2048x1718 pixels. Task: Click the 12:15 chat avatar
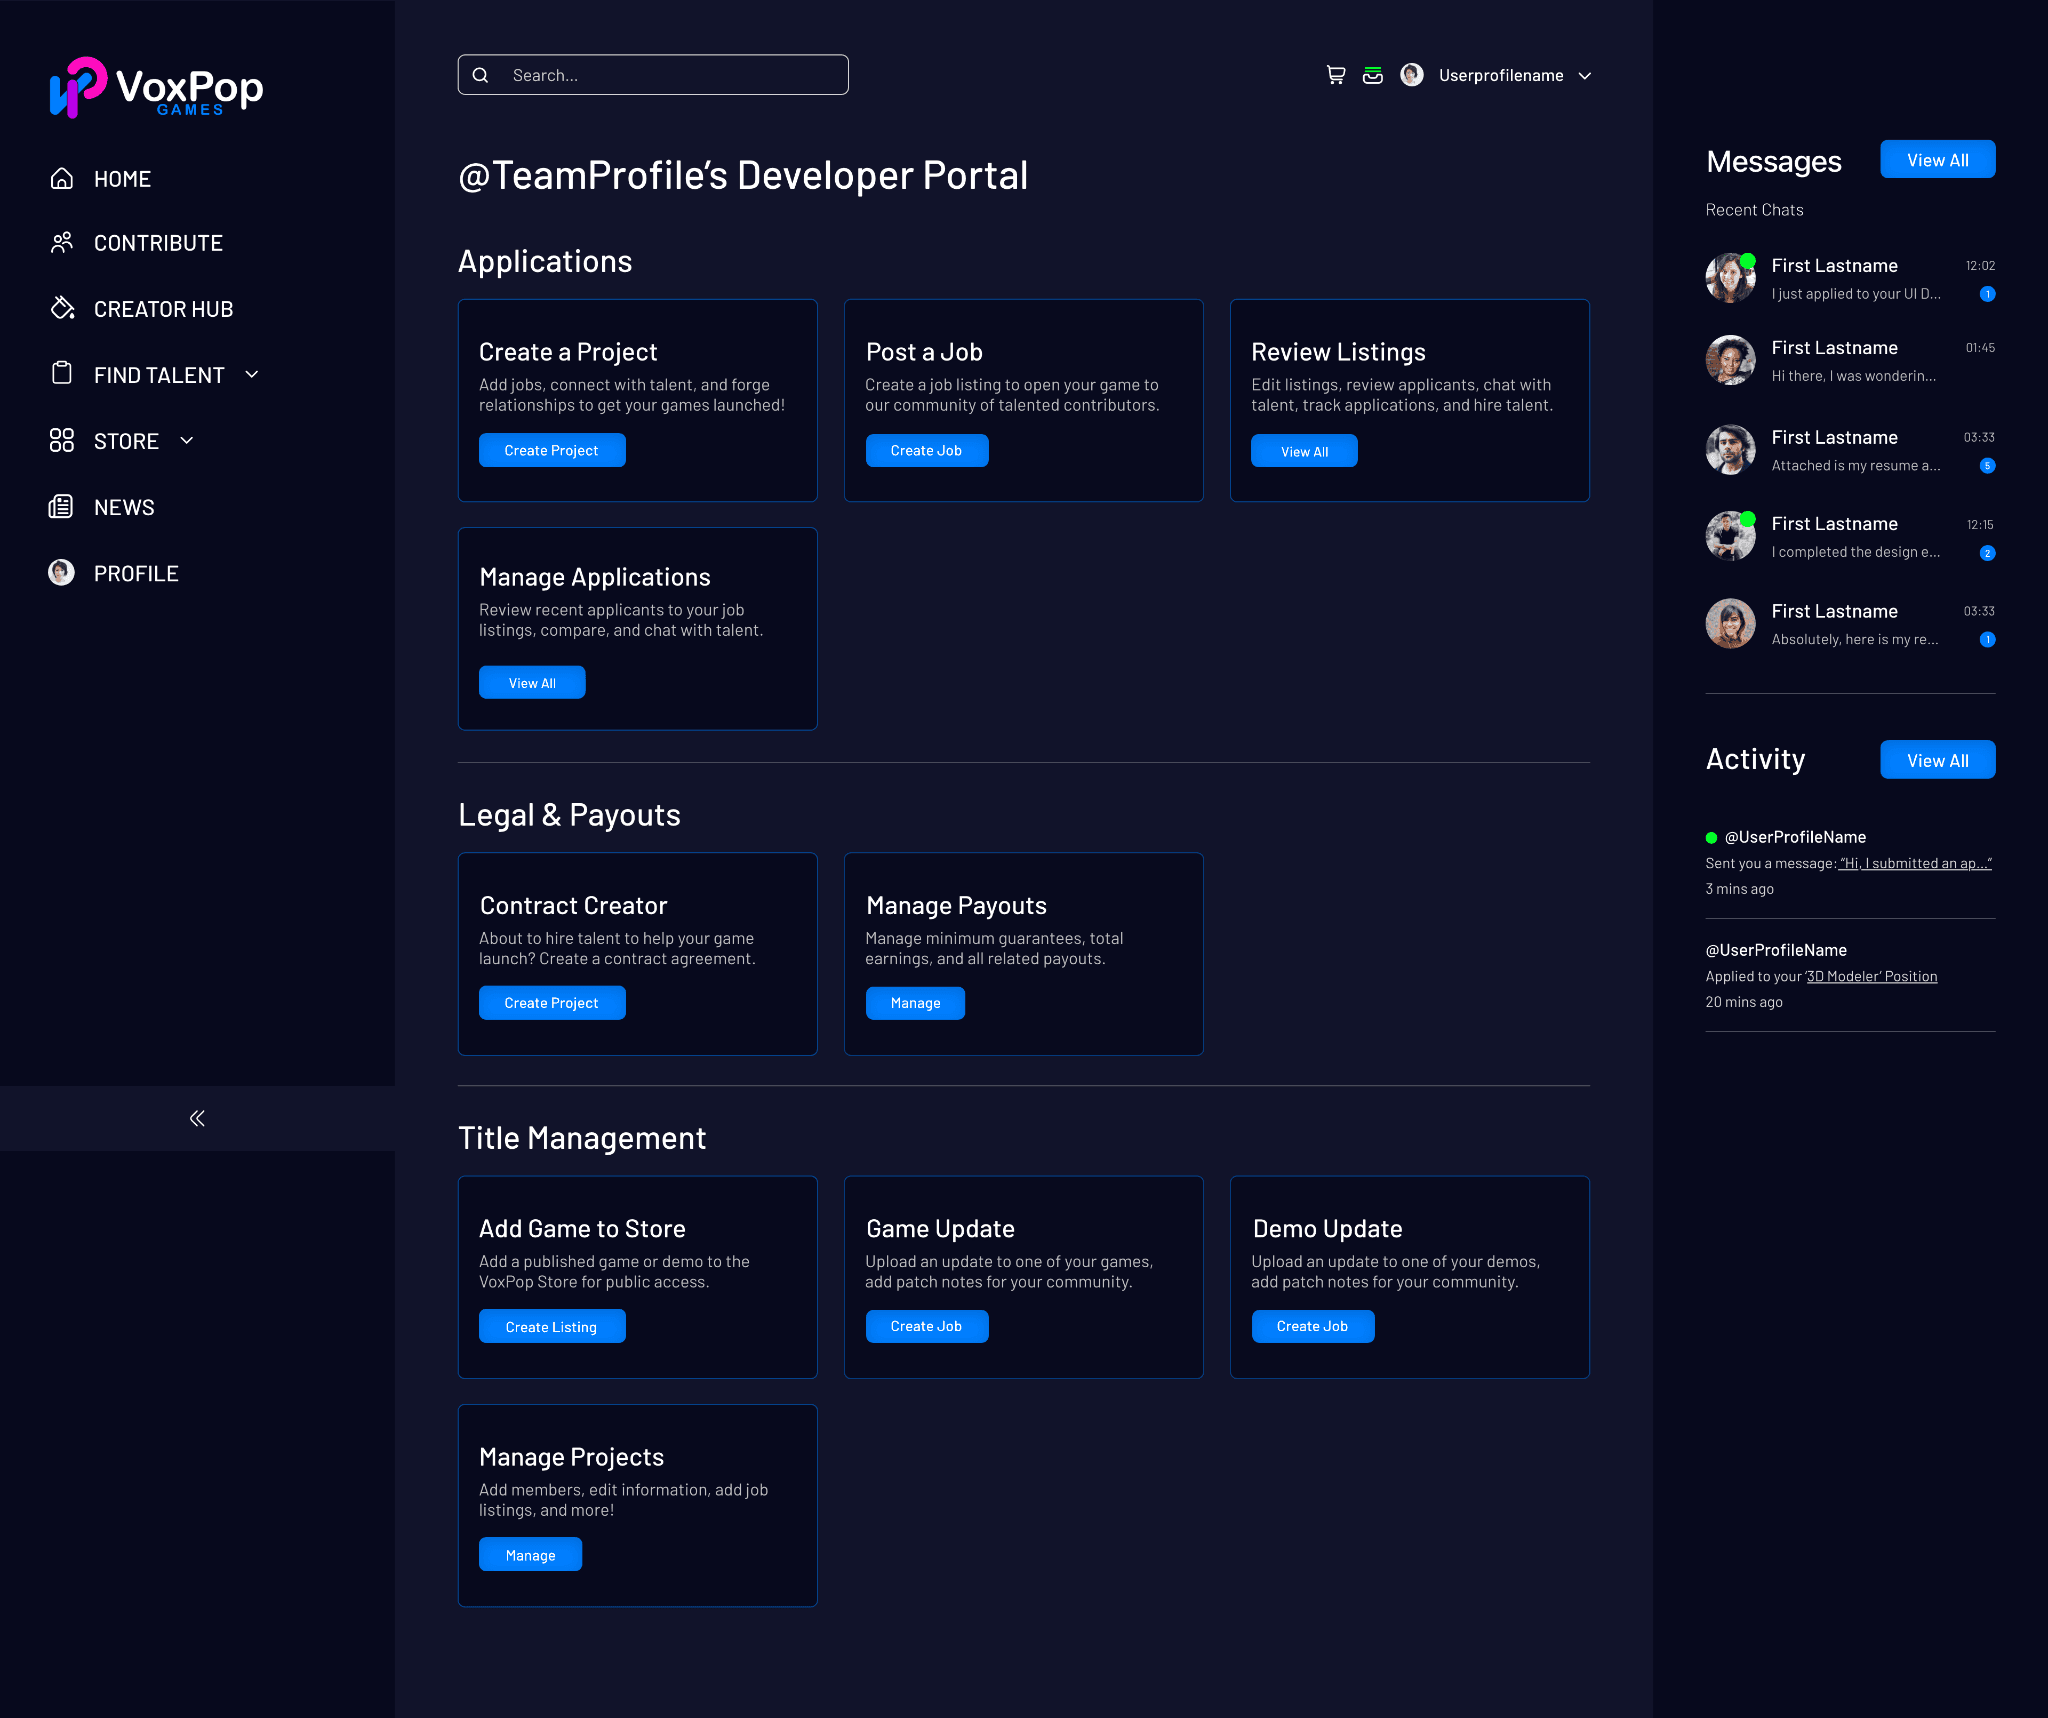coord(1731,537)
